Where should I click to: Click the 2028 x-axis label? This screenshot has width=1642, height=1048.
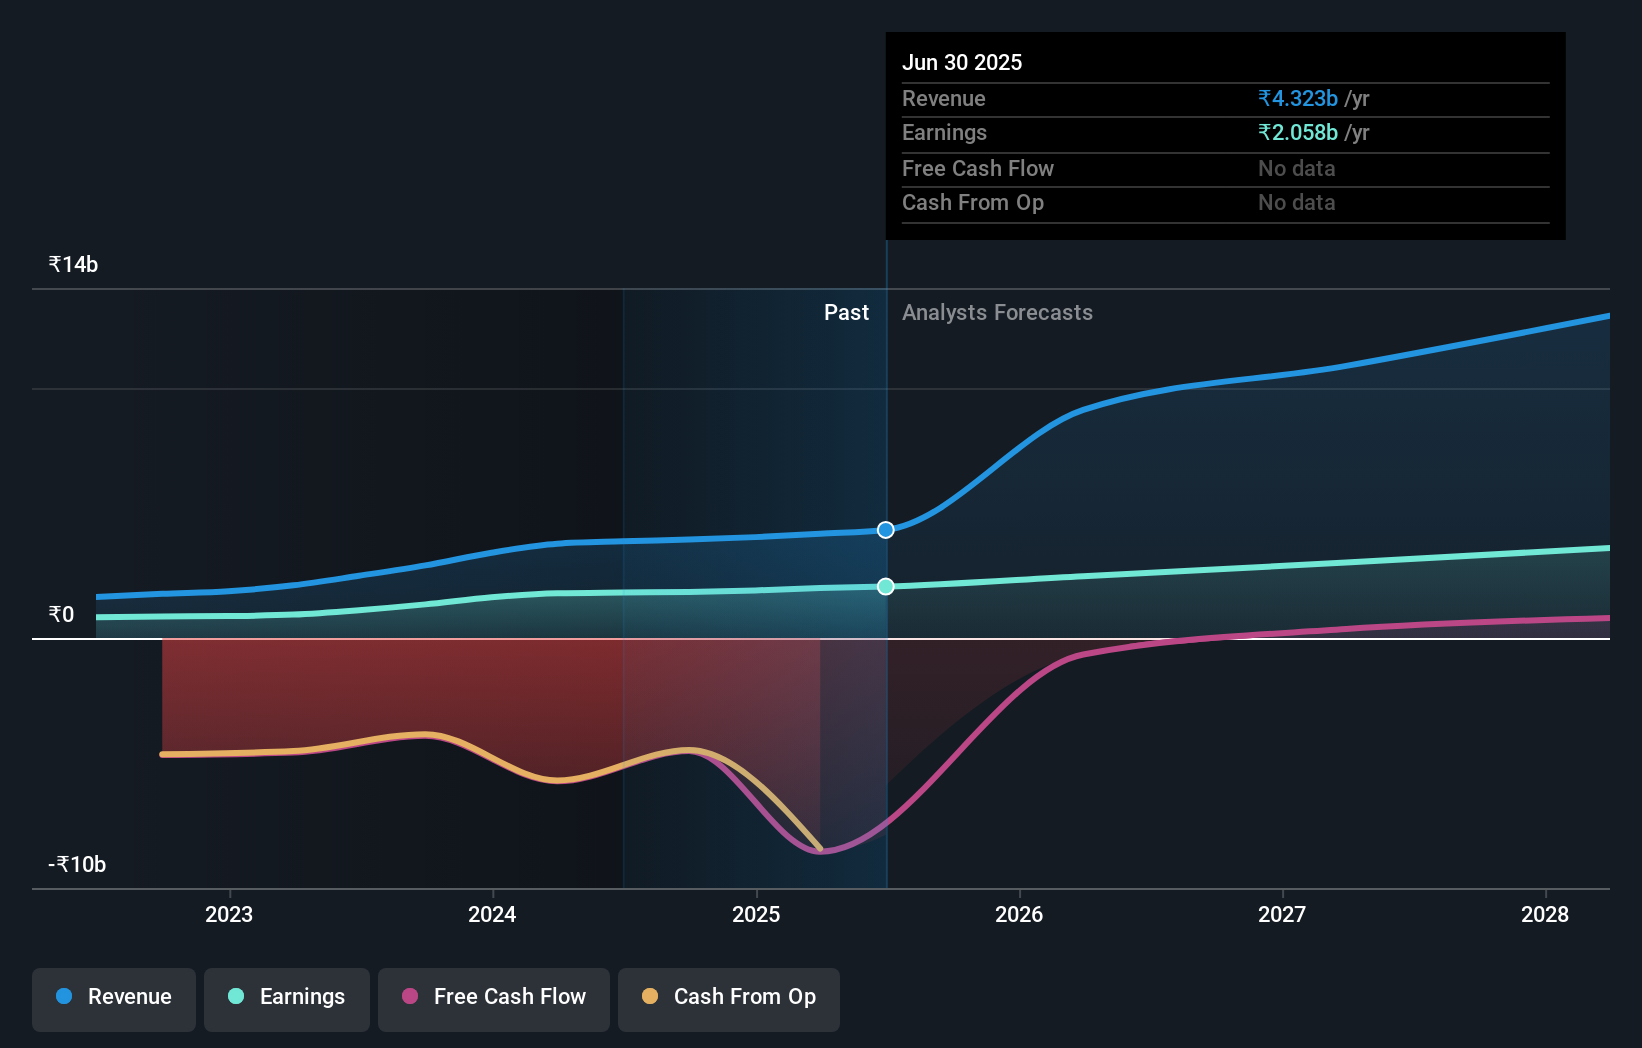[x=1545, y=914]
